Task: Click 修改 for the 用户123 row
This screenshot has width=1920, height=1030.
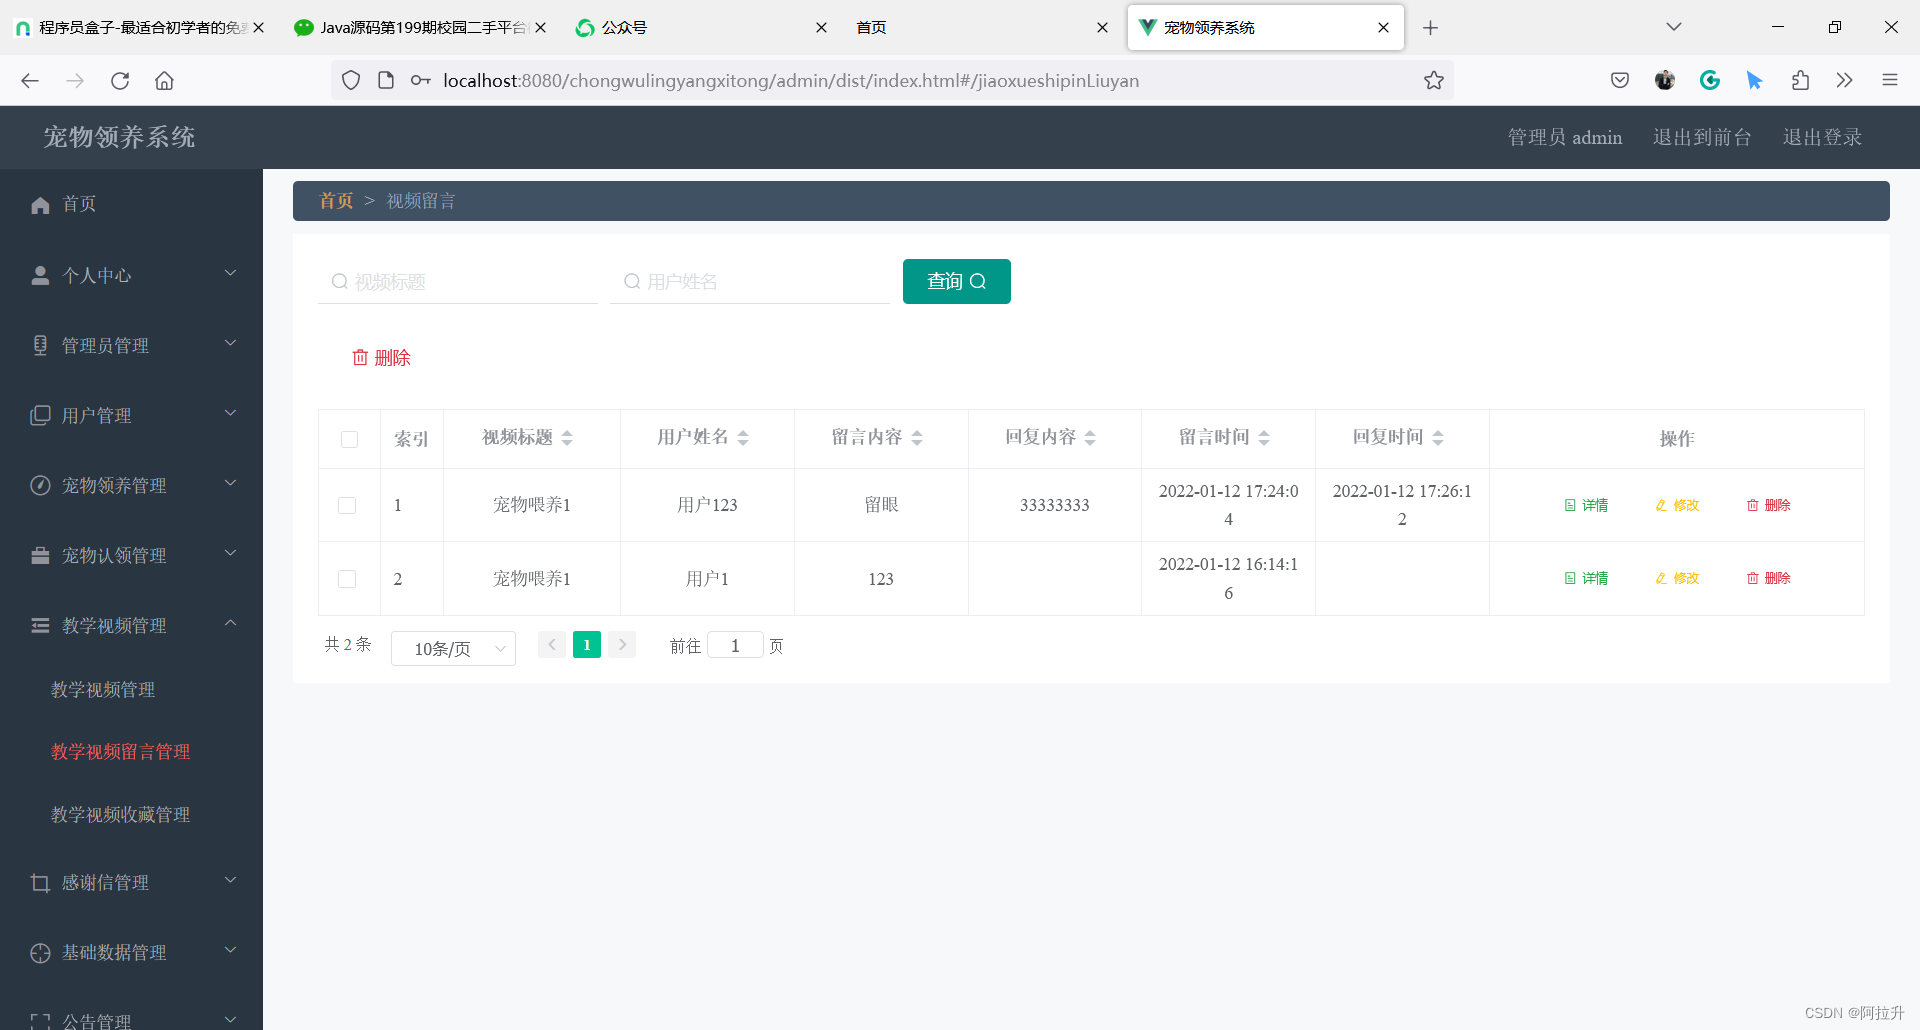Action: coord(1677,505)
